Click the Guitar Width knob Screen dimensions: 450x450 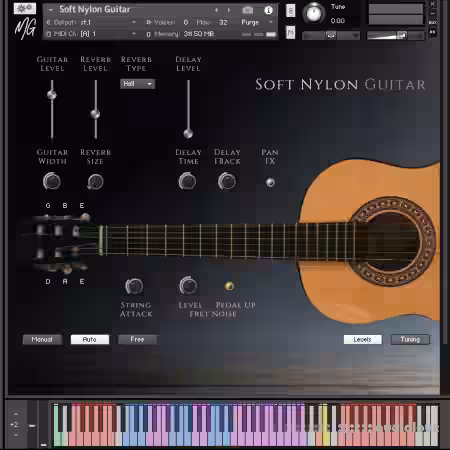coord(52,182)
